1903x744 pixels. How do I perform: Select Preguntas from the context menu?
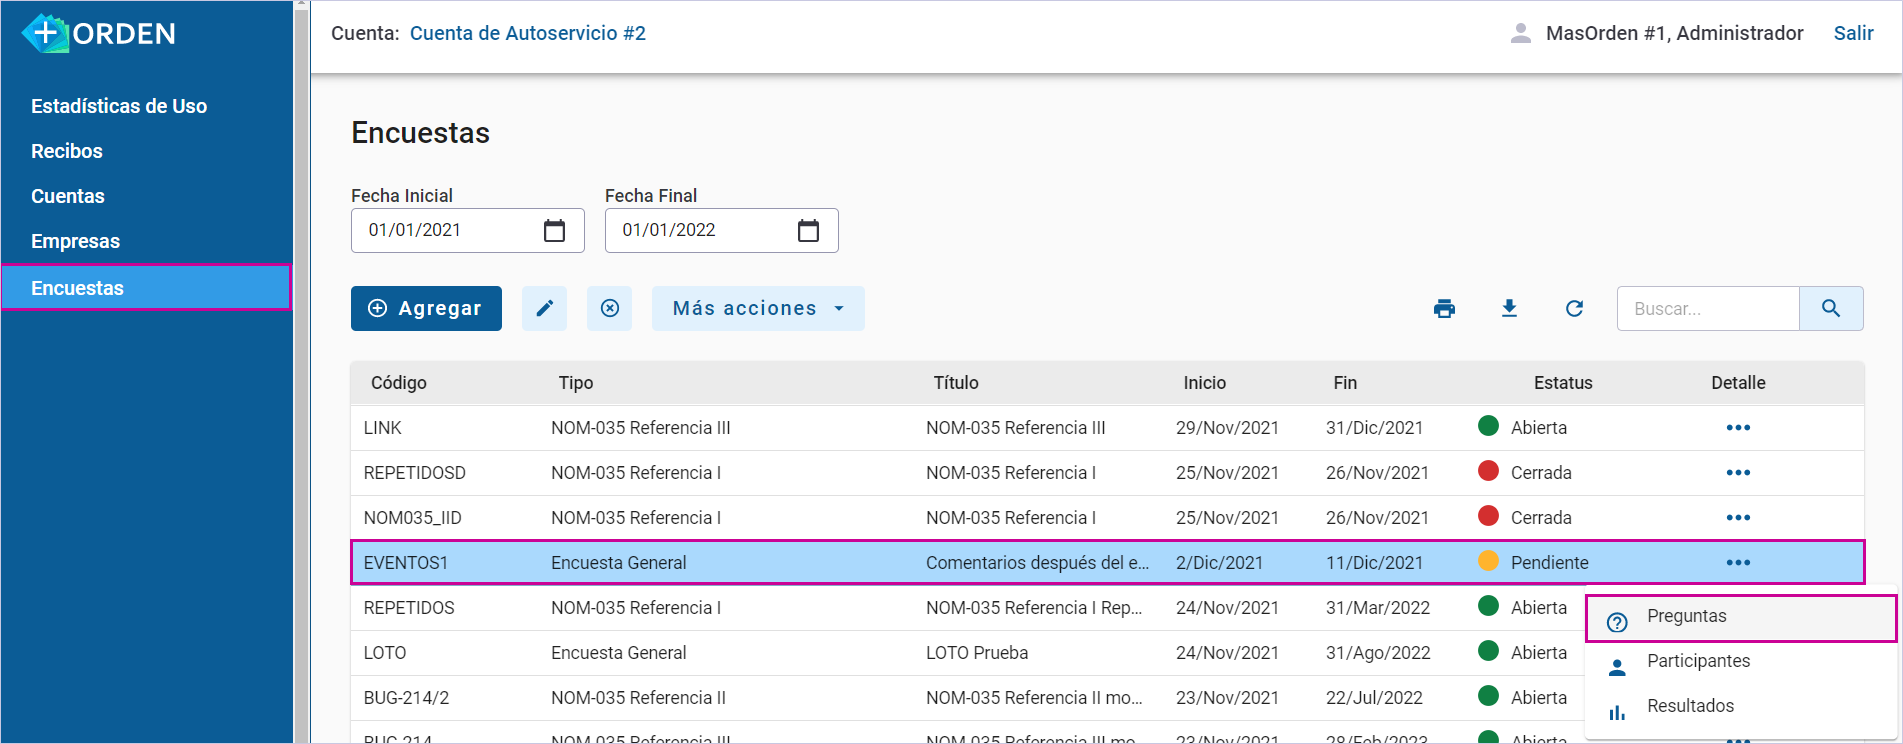pos(1686,617)
